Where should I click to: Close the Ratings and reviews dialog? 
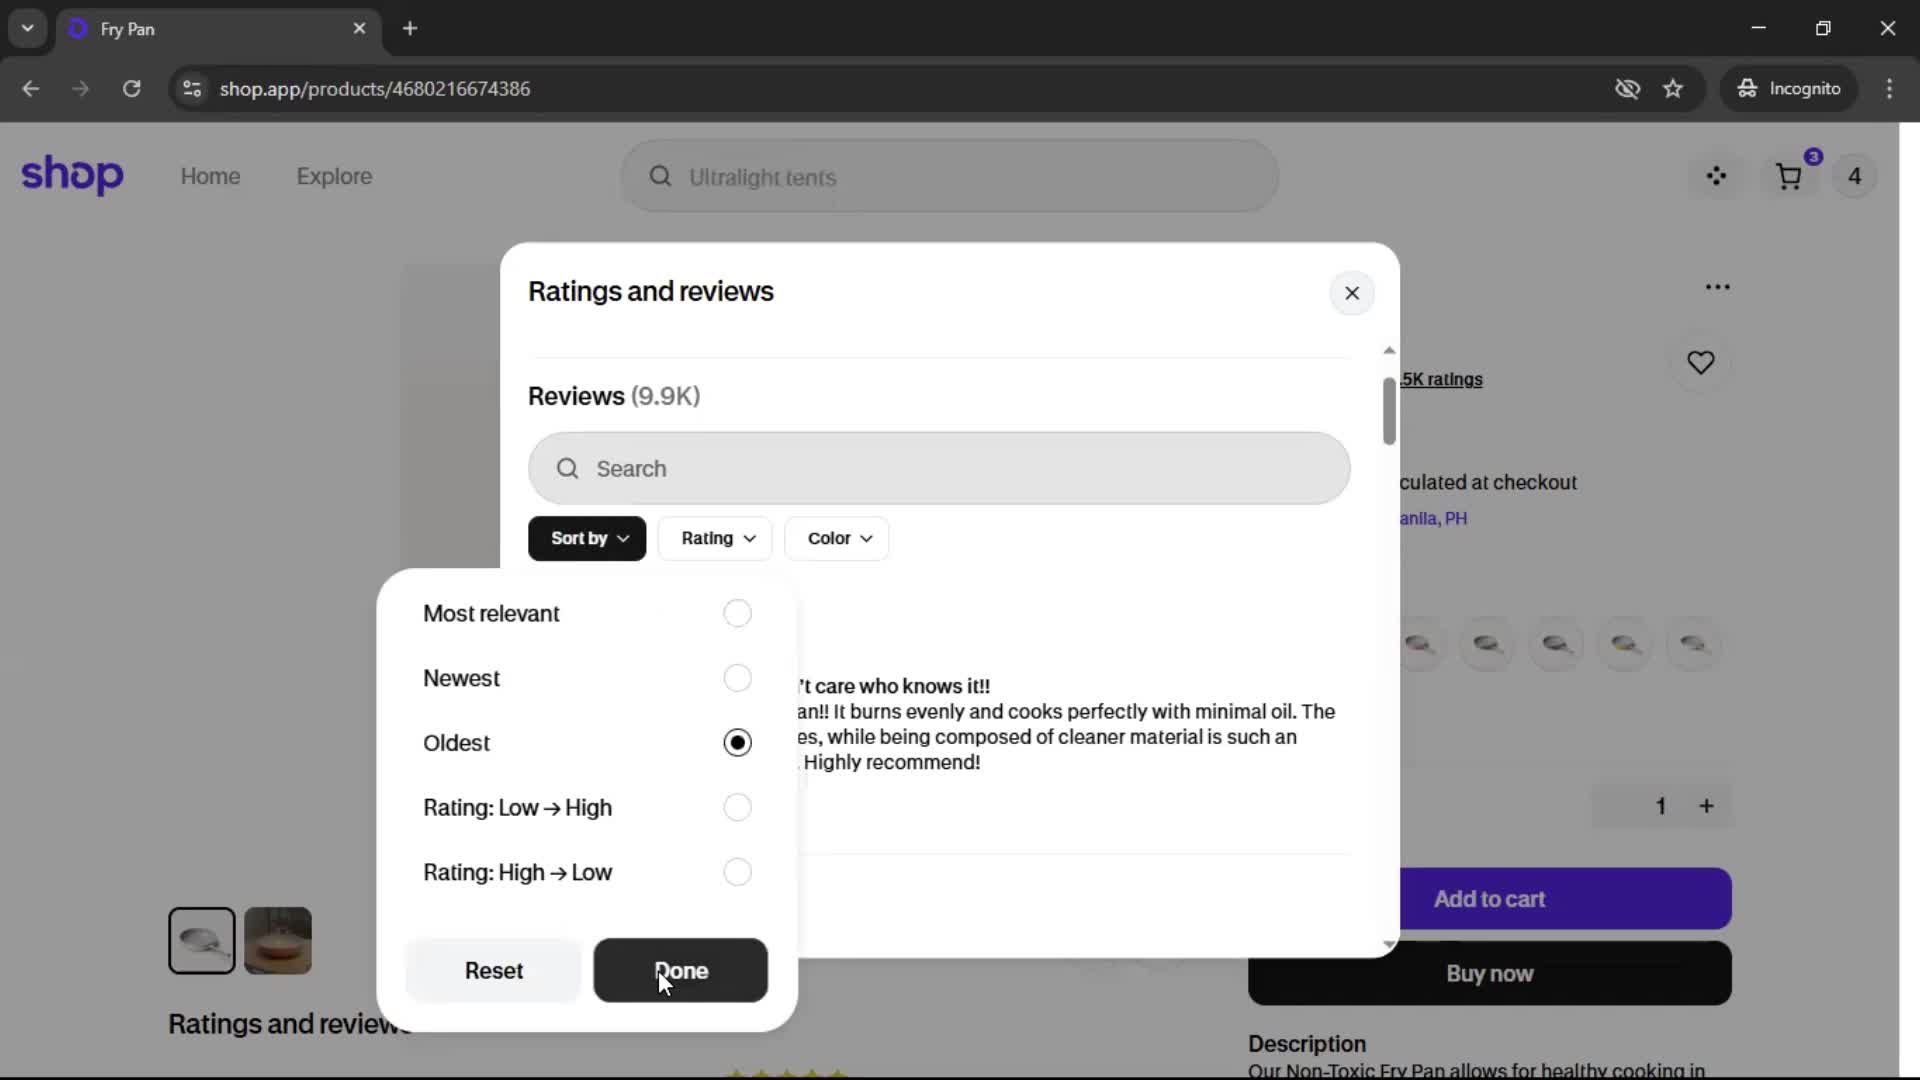tap(1351, 293)
